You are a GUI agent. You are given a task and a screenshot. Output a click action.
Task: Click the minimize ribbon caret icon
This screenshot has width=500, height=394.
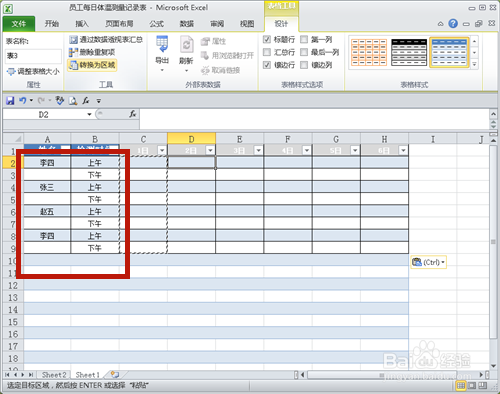tap(440, 24)
